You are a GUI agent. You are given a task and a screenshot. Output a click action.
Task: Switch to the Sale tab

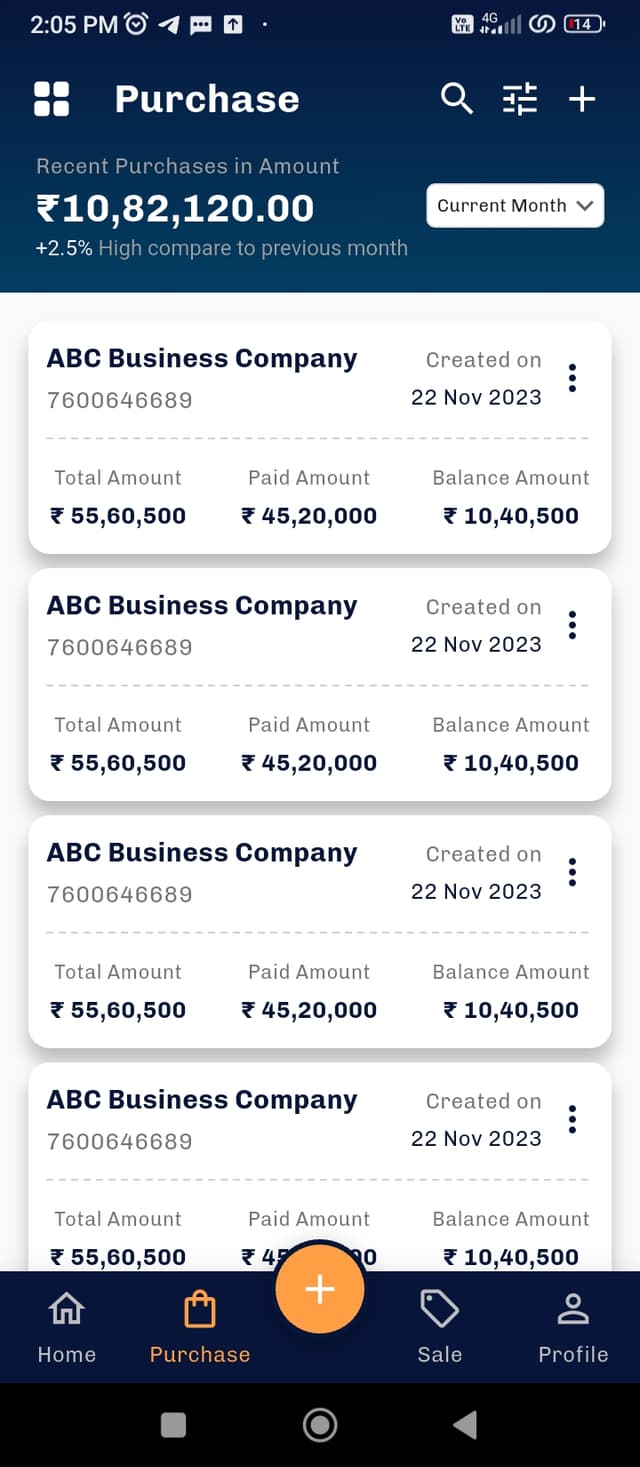pyautogui.click(x=440, y=1326)
